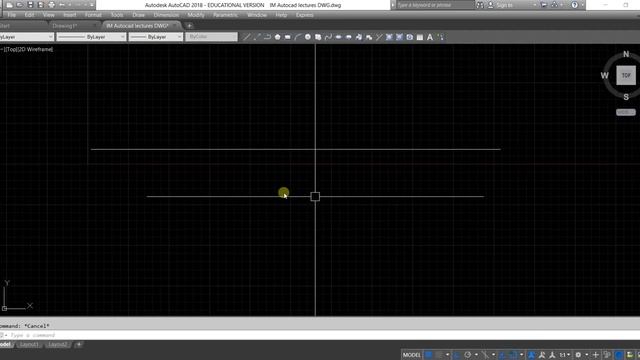Switch to the Layout1 tab
Screen dimensions: 640x360
pyautogui.click(x=29, y=345)
